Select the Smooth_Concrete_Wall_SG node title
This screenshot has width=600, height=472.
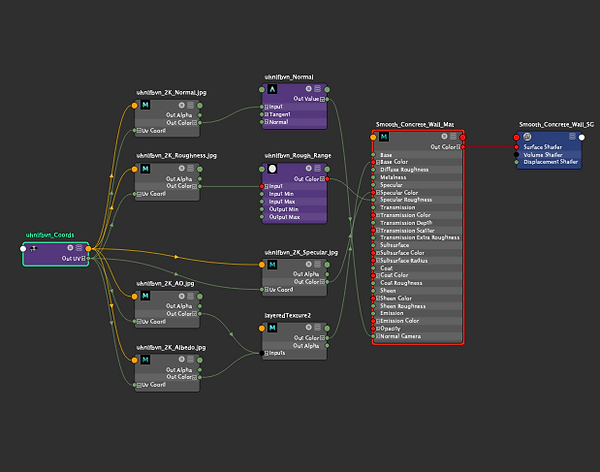[x=556, y=124]
